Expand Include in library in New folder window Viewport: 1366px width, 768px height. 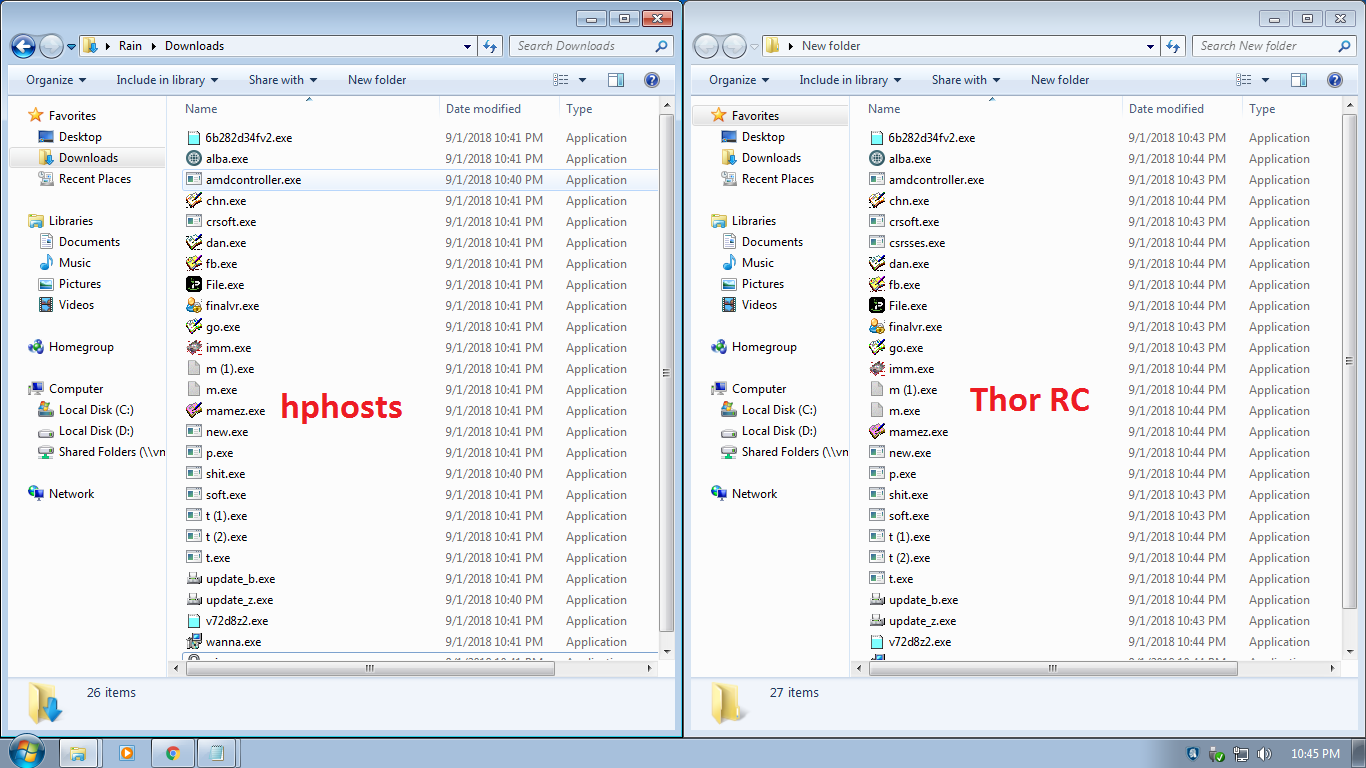click(850, 80)
